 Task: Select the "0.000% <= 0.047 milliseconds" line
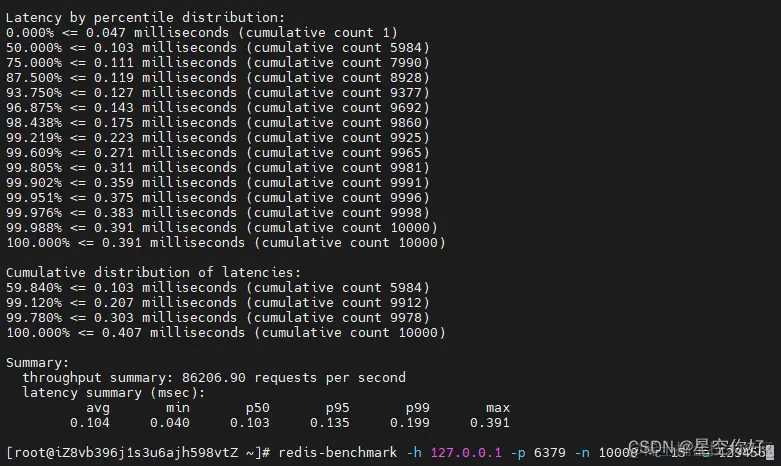click(202, 33)
